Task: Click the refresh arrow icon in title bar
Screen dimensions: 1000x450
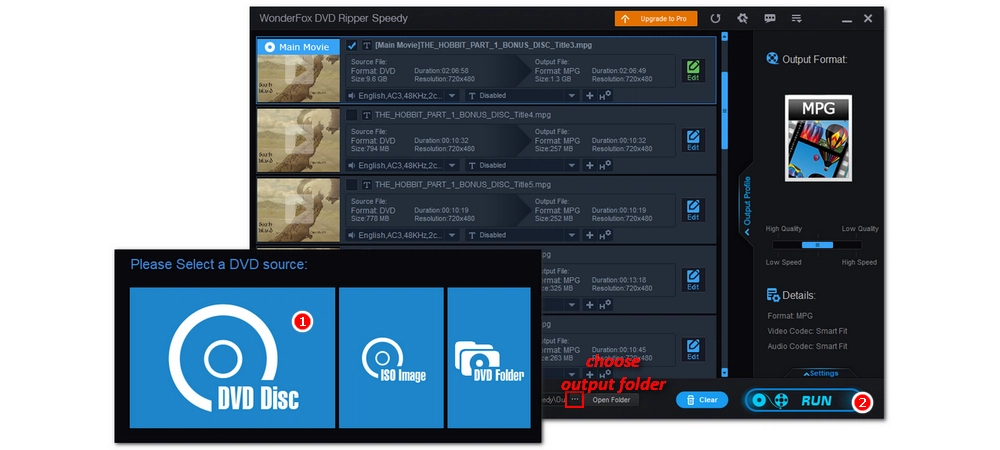Action: [717, 18]
